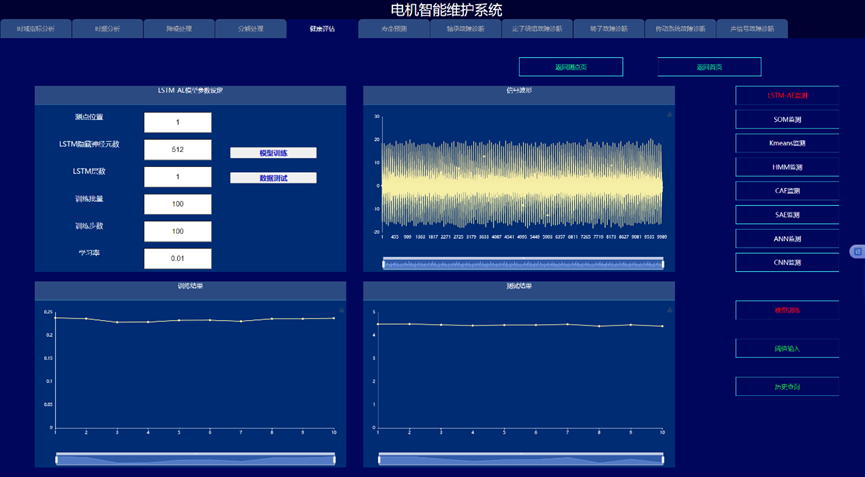Click the 学习率 input field showing 0.01
865x477 pixels.
click(x=177, y=258)
